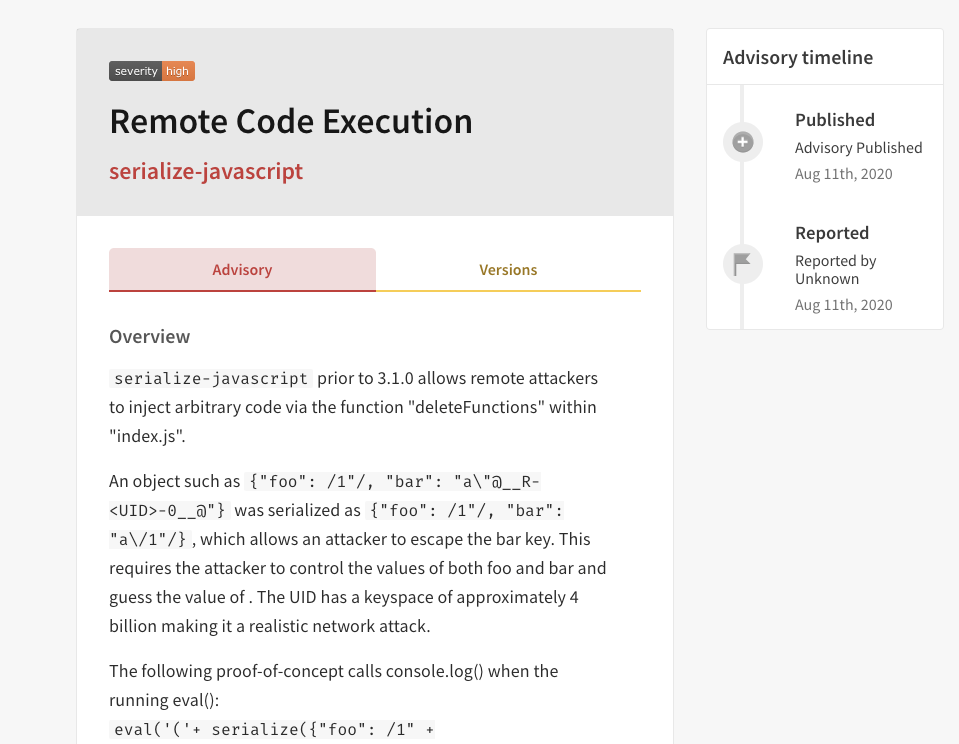Click the plus icon next to Published

pyautogui.click(x=742, y=142)
